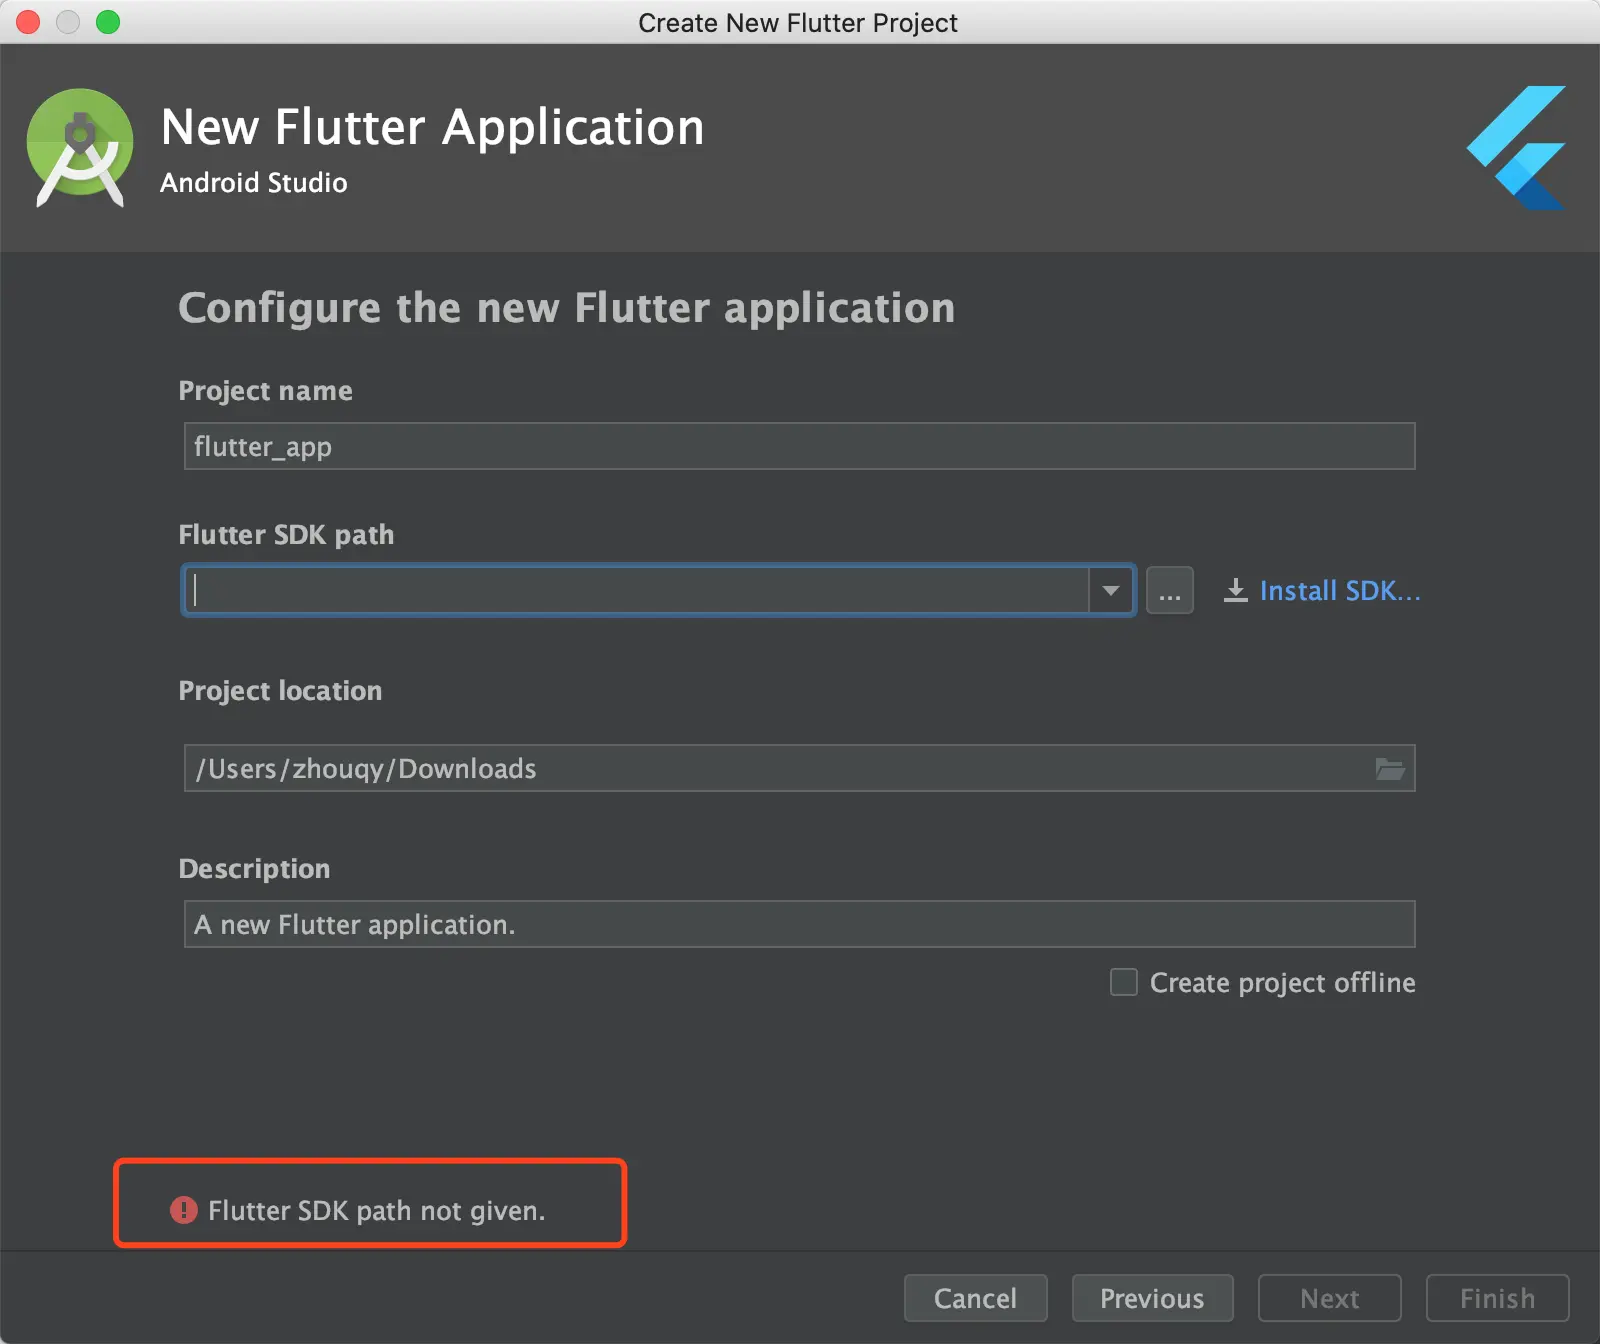This screenshot has height=1344, width=1600.
Task: Edit the Description text field
Action: [798, 924]
